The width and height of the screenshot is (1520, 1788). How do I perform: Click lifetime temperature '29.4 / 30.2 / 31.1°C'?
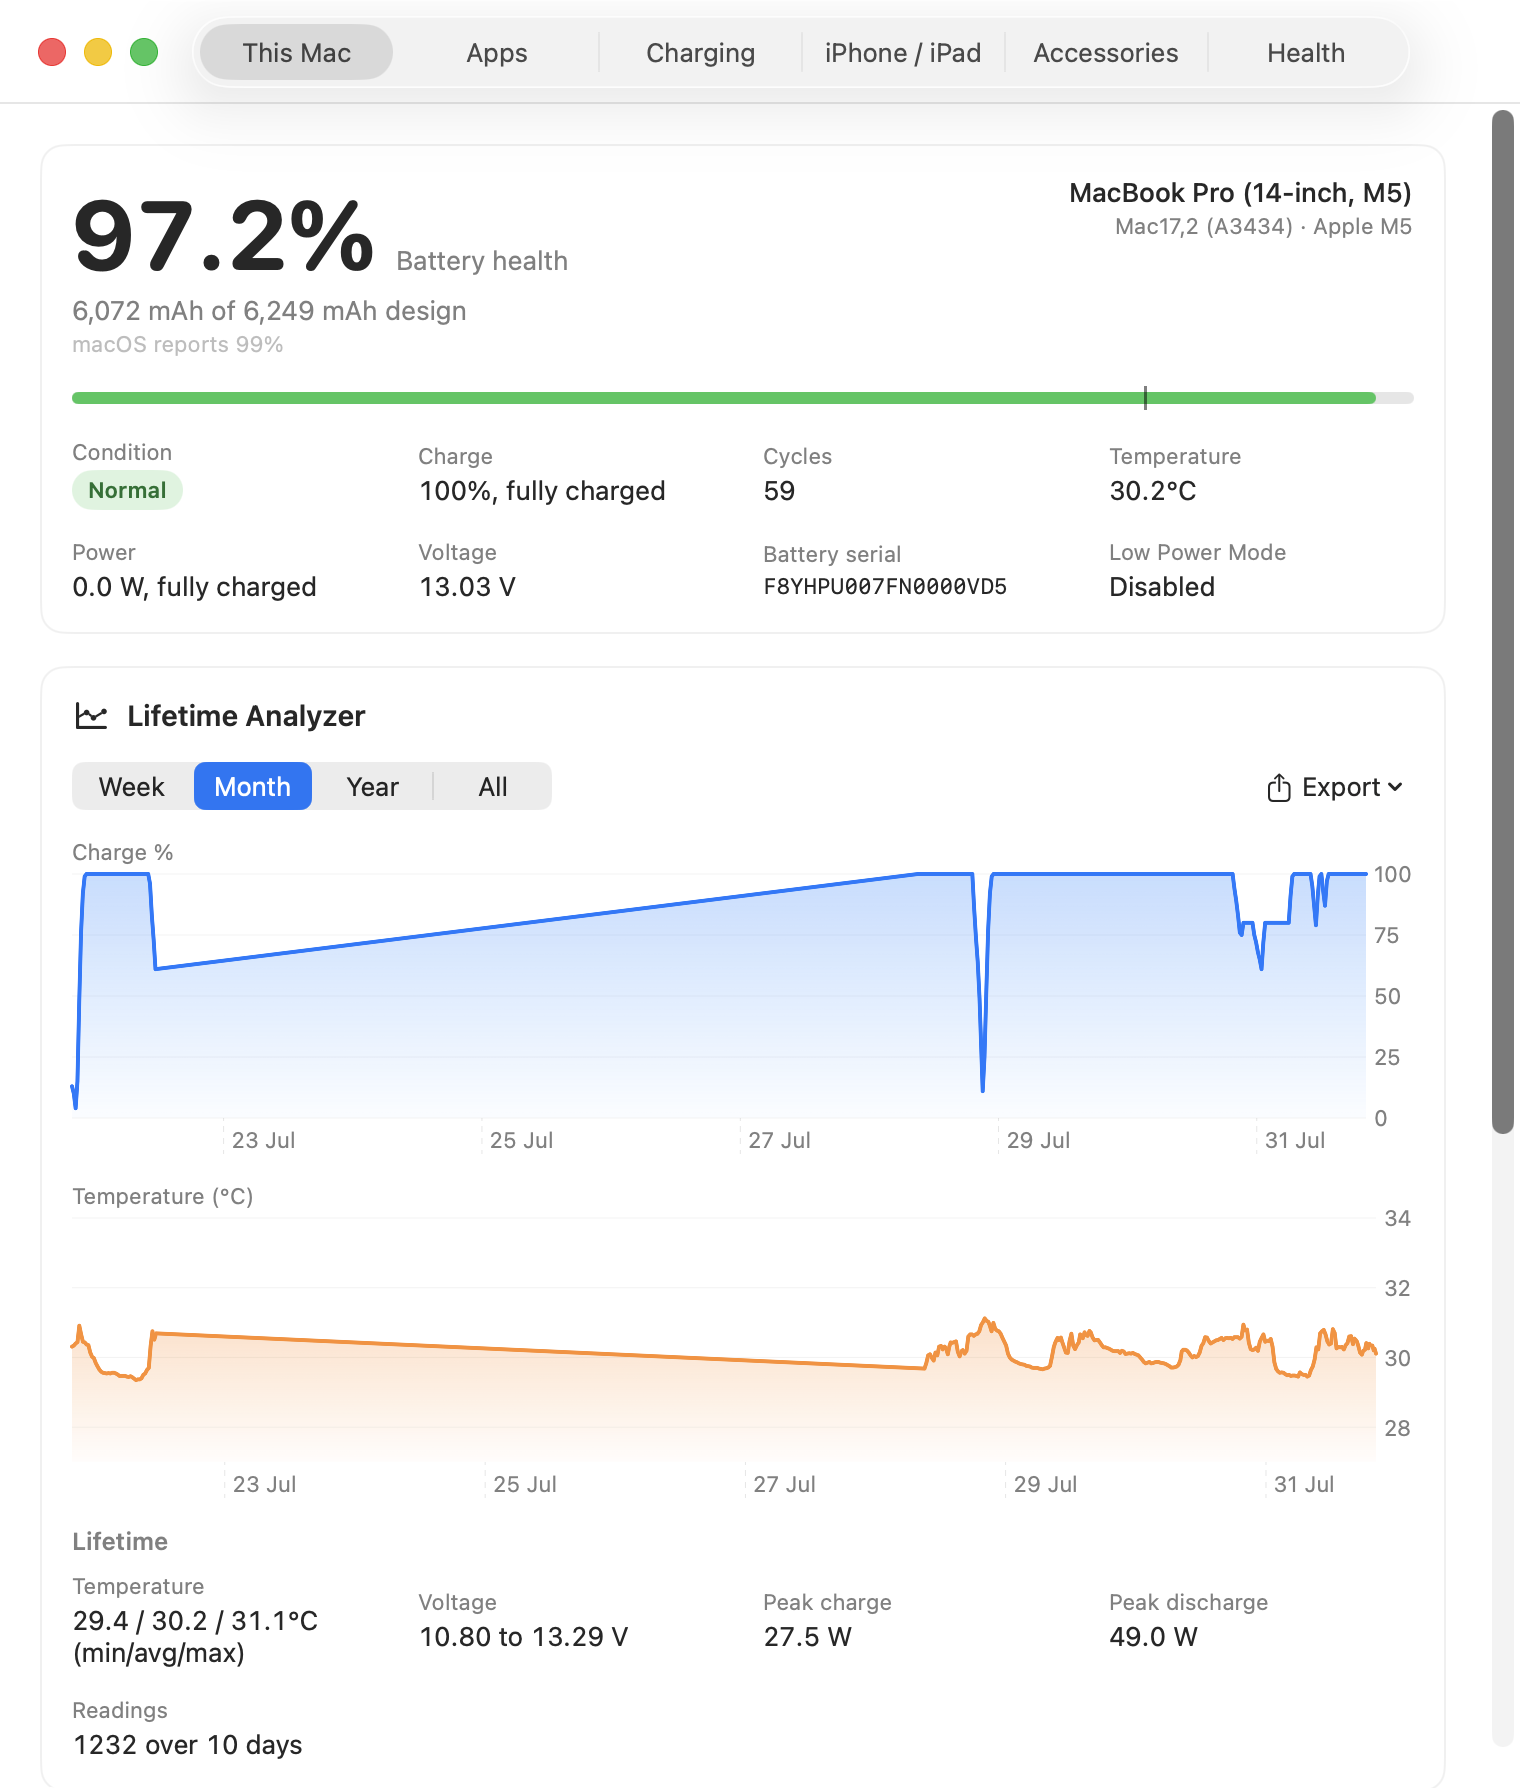pos(195,1621)
